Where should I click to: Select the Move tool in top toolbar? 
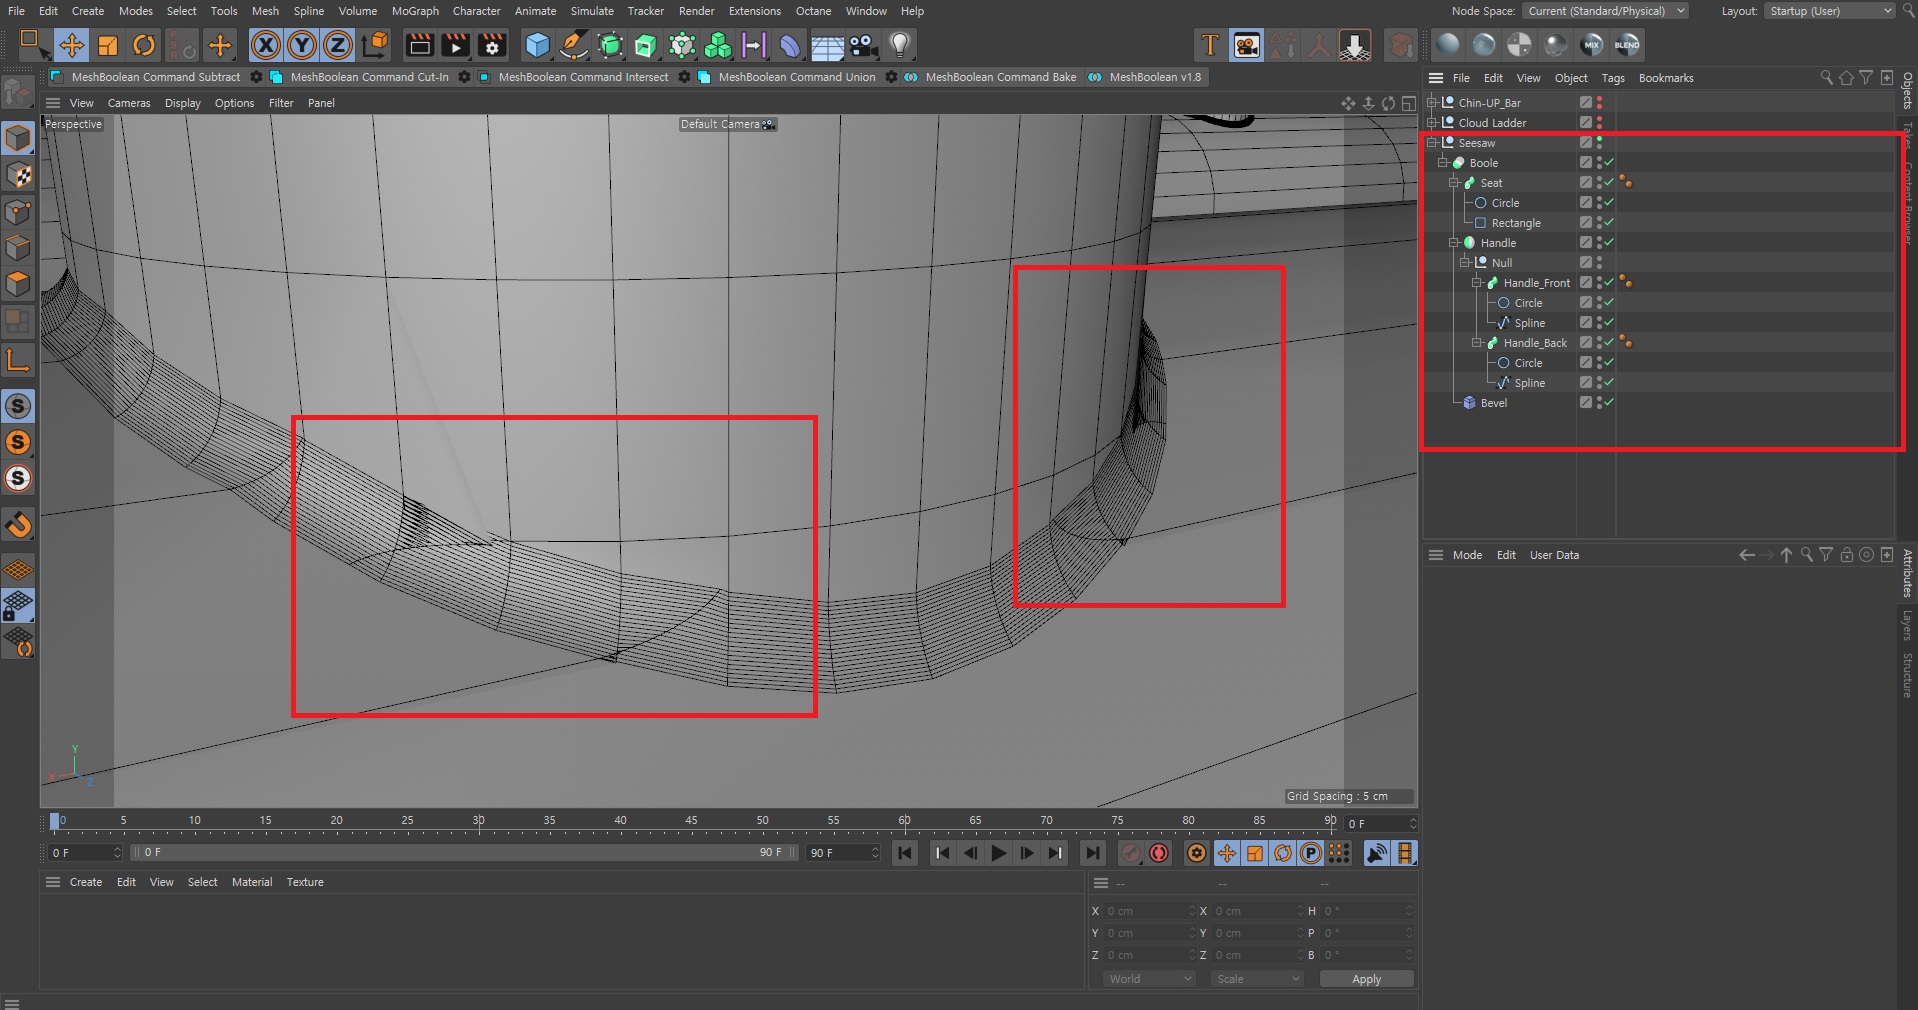[x=71, y=45]
